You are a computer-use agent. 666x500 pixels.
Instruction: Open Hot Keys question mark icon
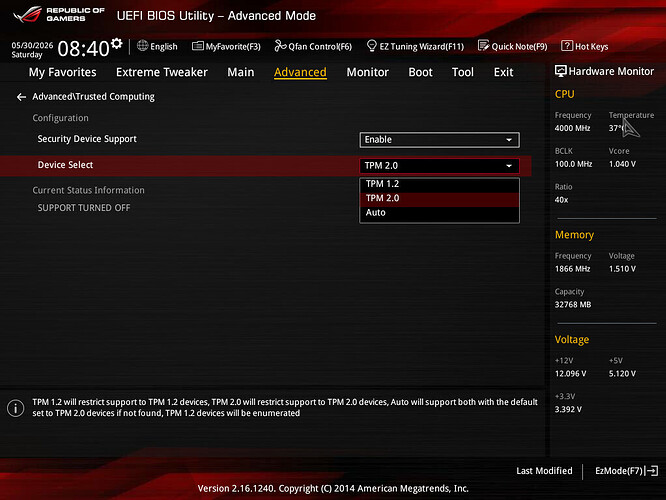(567, 45)
